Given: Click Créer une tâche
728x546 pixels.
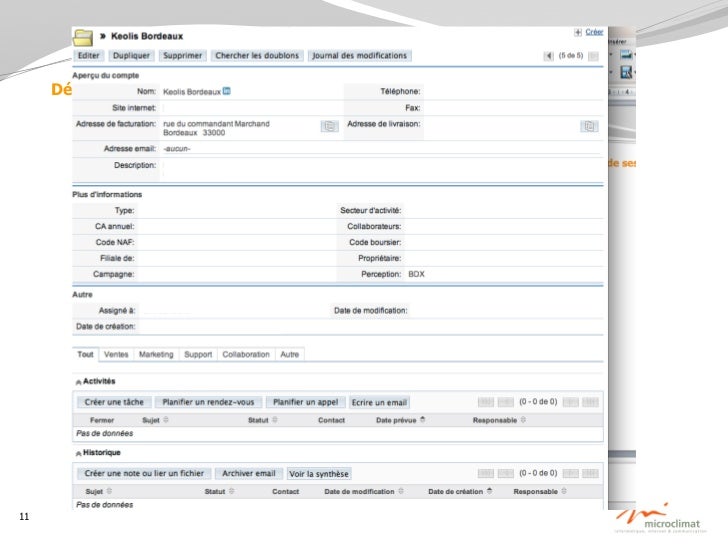Looking at the screenshot, I should tap(114, 402).
